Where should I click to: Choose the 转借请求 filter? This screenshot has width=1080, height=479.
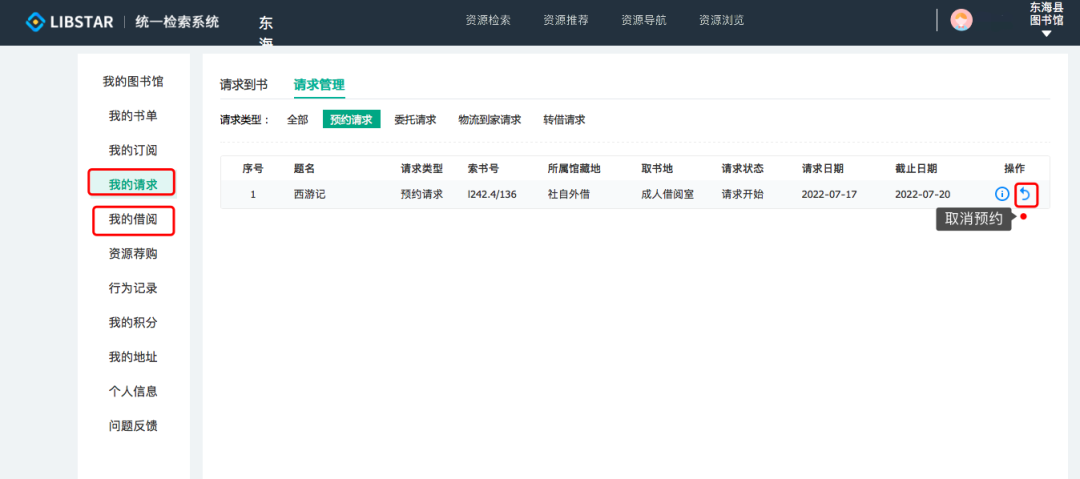tap(564, 120)
